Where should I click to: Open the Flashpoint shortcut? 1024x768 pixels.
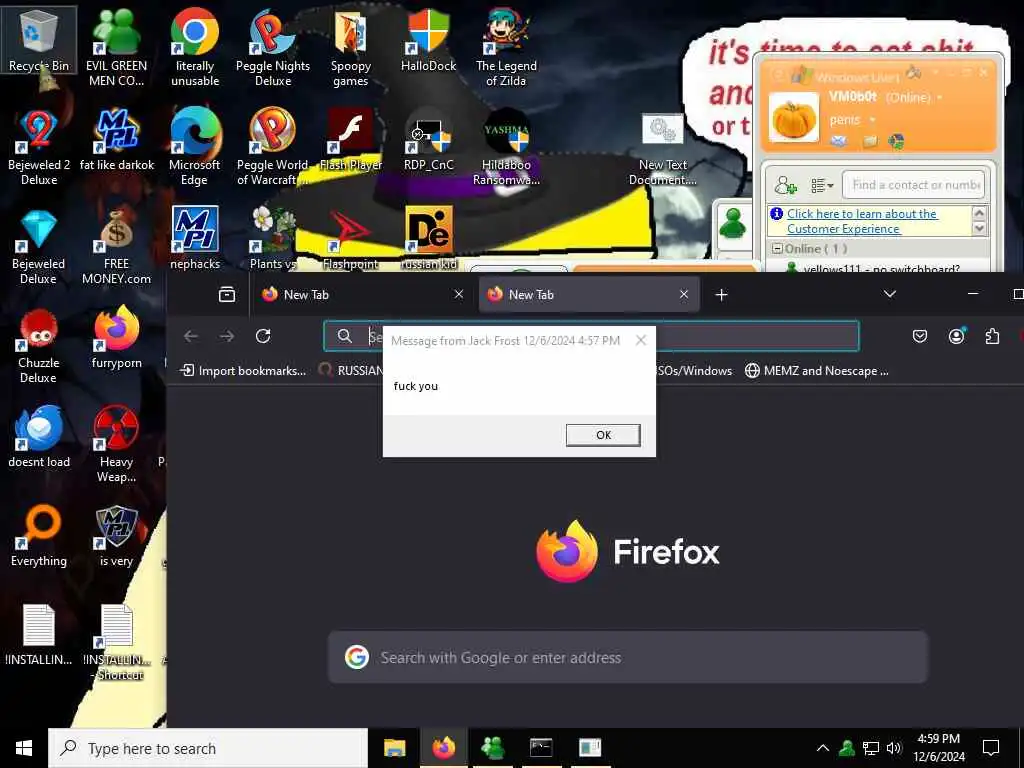(351, 239)
